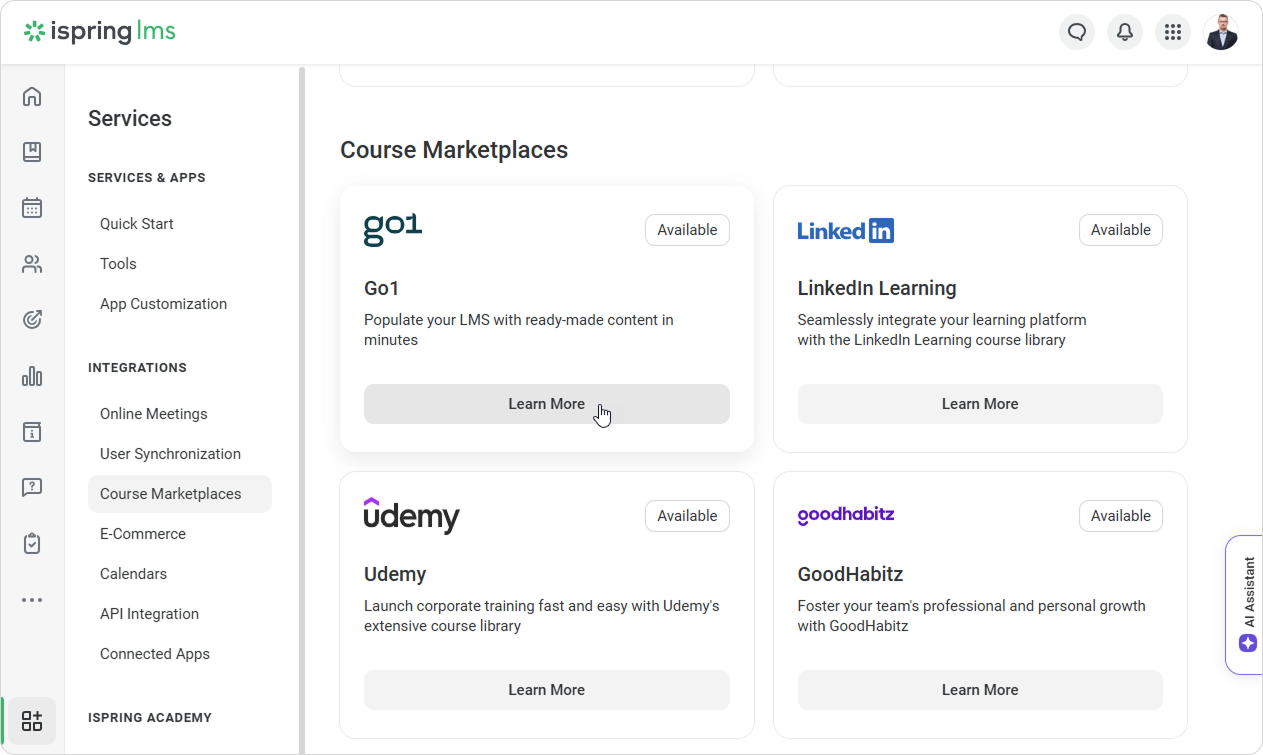
Task: Click the chat messages icon in header
Action: [1077, 32]
